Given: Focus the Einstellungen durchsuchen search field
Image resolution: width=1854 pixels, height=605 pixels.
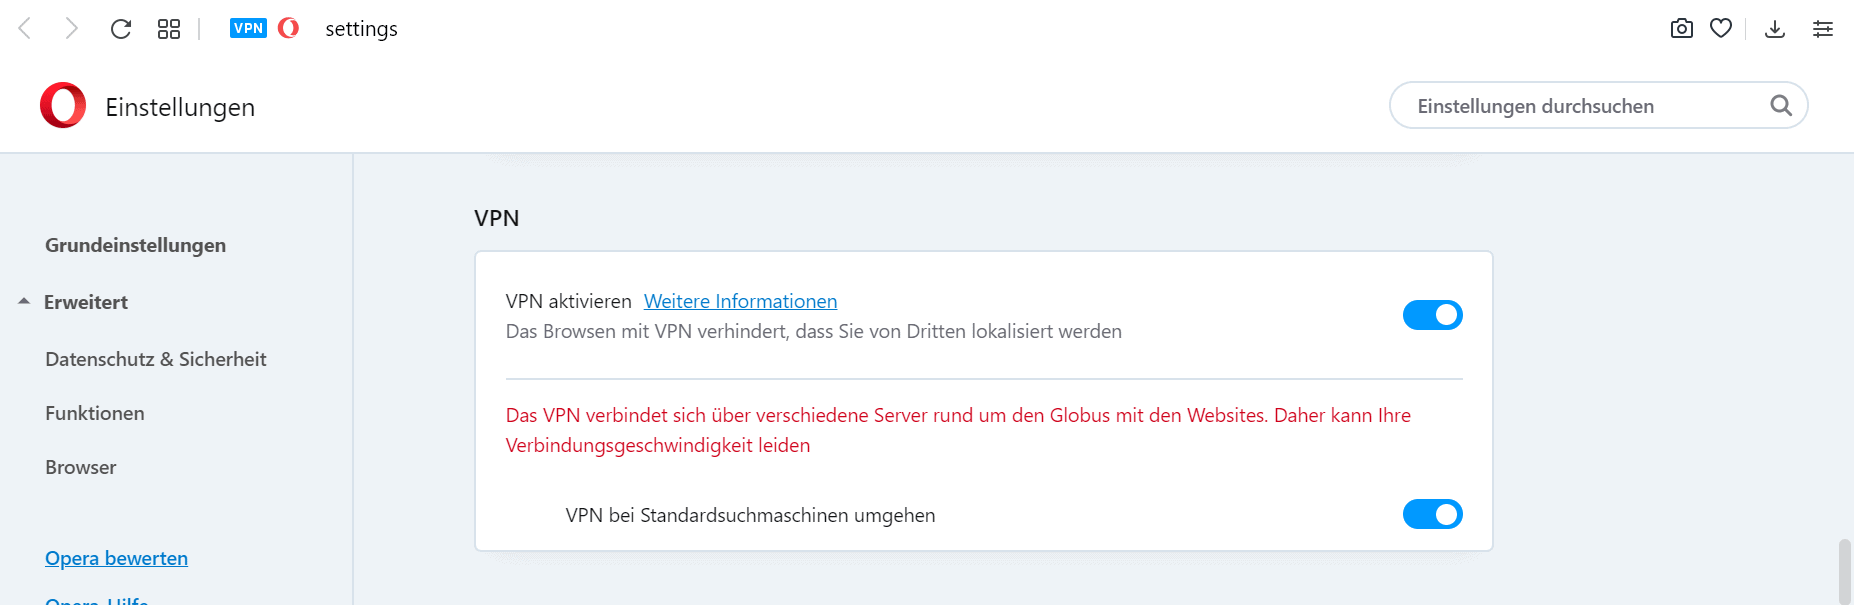Looking at the screenshot, I should (x=1580, y=106).
